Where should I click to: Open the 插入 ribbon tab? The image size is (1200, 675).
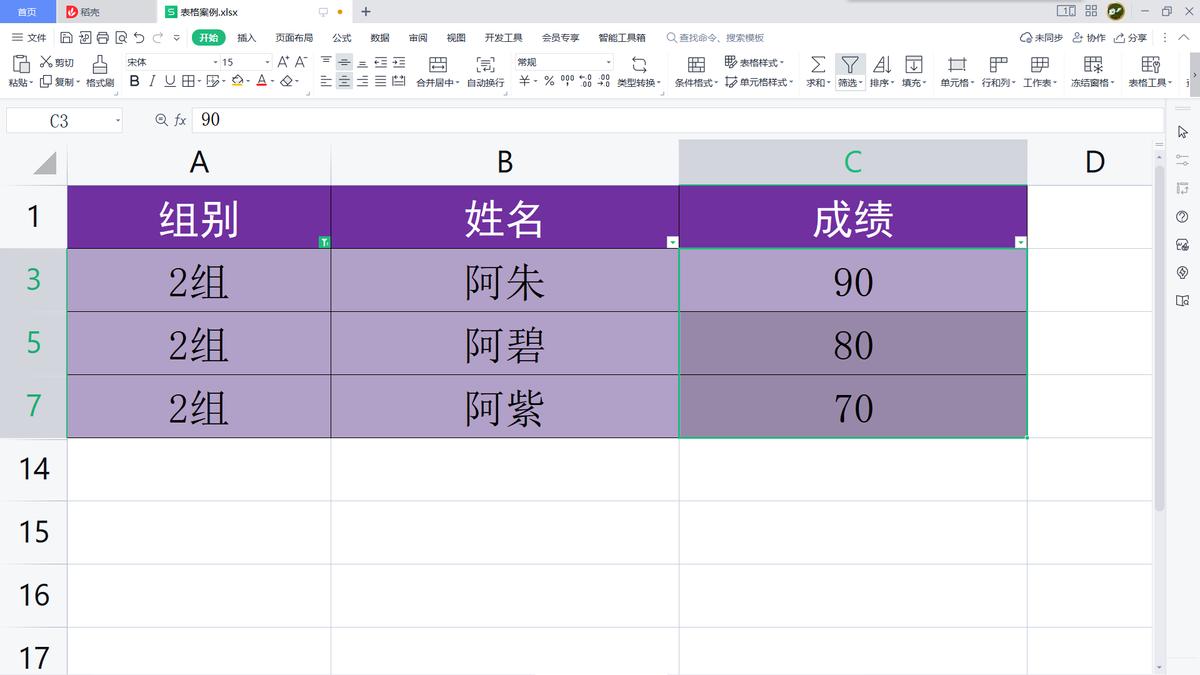click(245, 37)
